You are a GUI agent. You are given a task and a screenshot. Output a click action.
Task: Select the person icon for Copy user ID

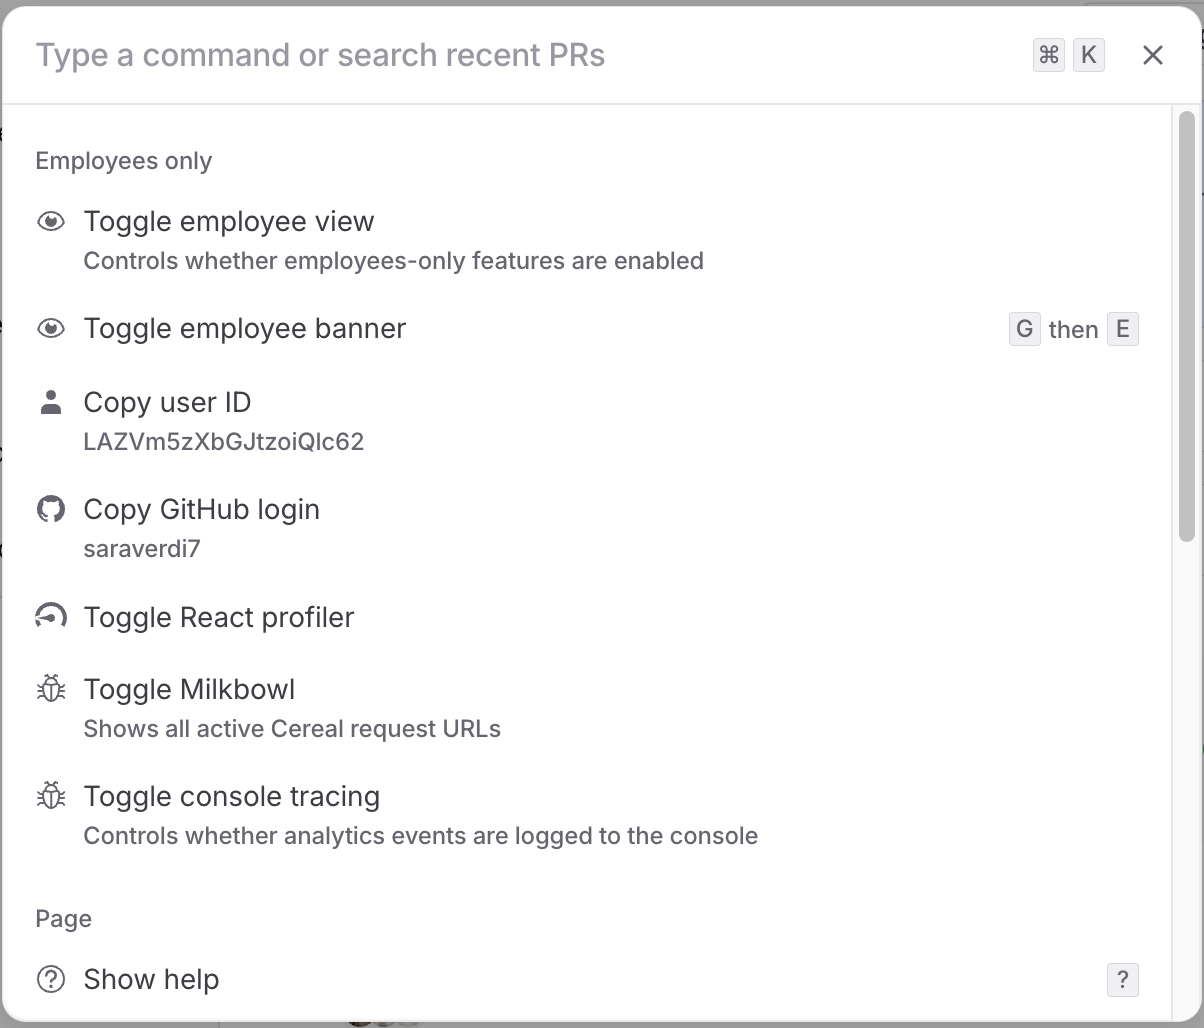[x=50, y=402]
